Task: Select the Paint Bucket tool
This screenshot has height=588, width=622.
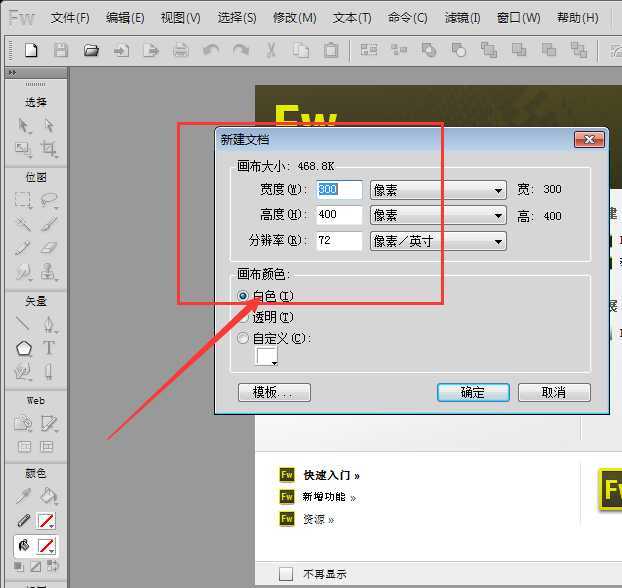Action: point(48,495)
